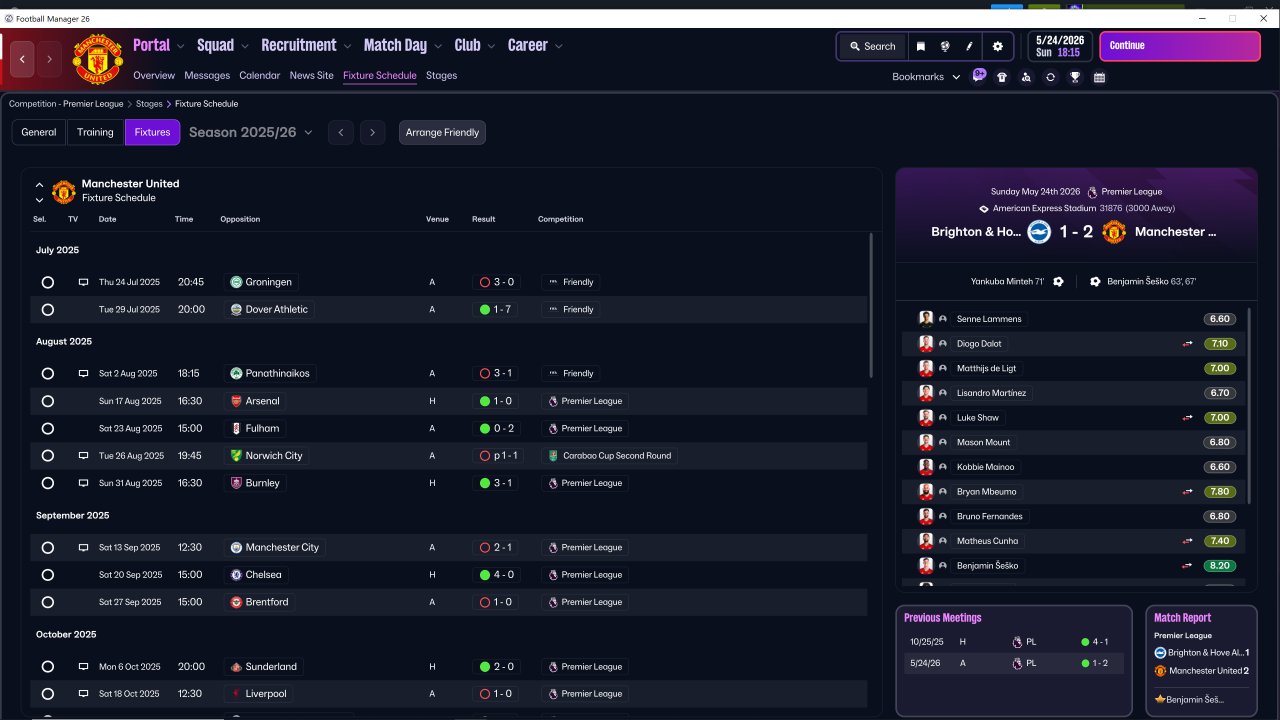Click the substitution icon beside Diogo Dalot
The image size is (1280, 720).
point(1188,344)
